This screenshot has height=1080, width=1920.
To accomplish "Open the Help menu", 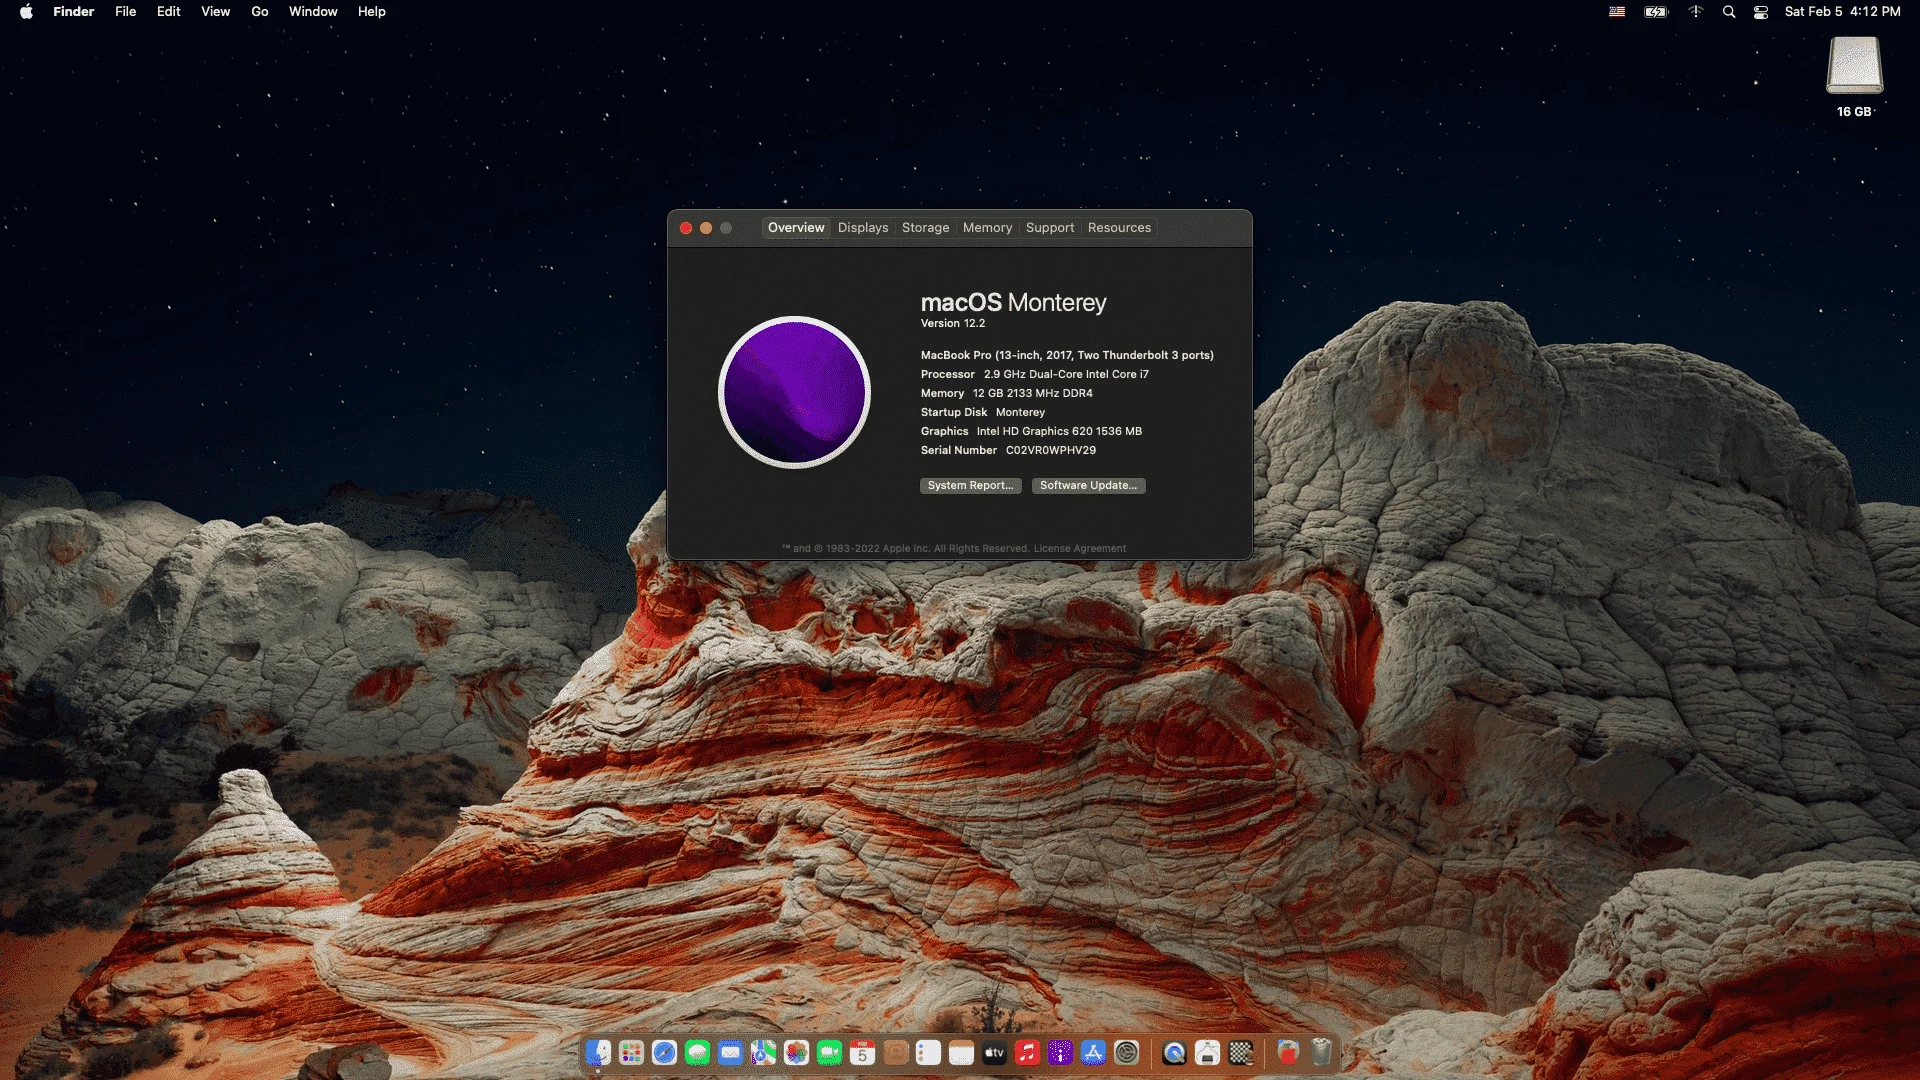I will (371, 12).
